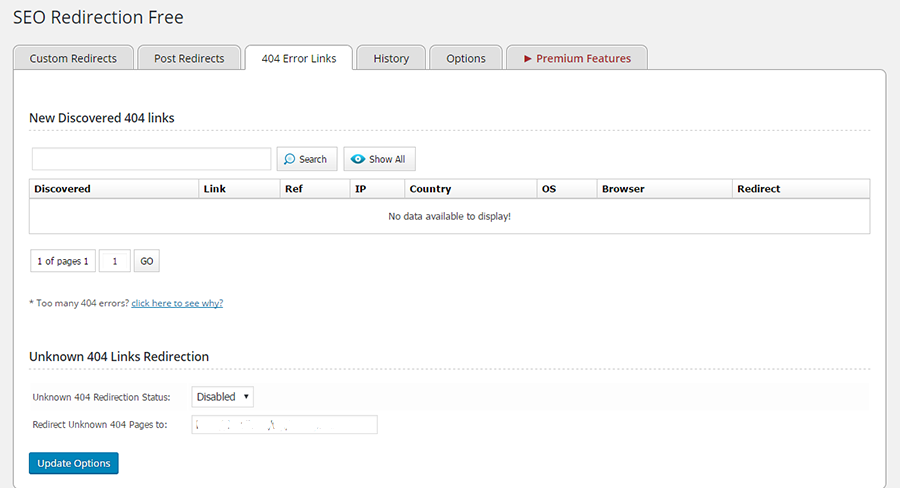The width and height of the screenshot is (900, 488).
Task: Click the Redirect Unknown 404 Pages to field
Action: (285, 425)
